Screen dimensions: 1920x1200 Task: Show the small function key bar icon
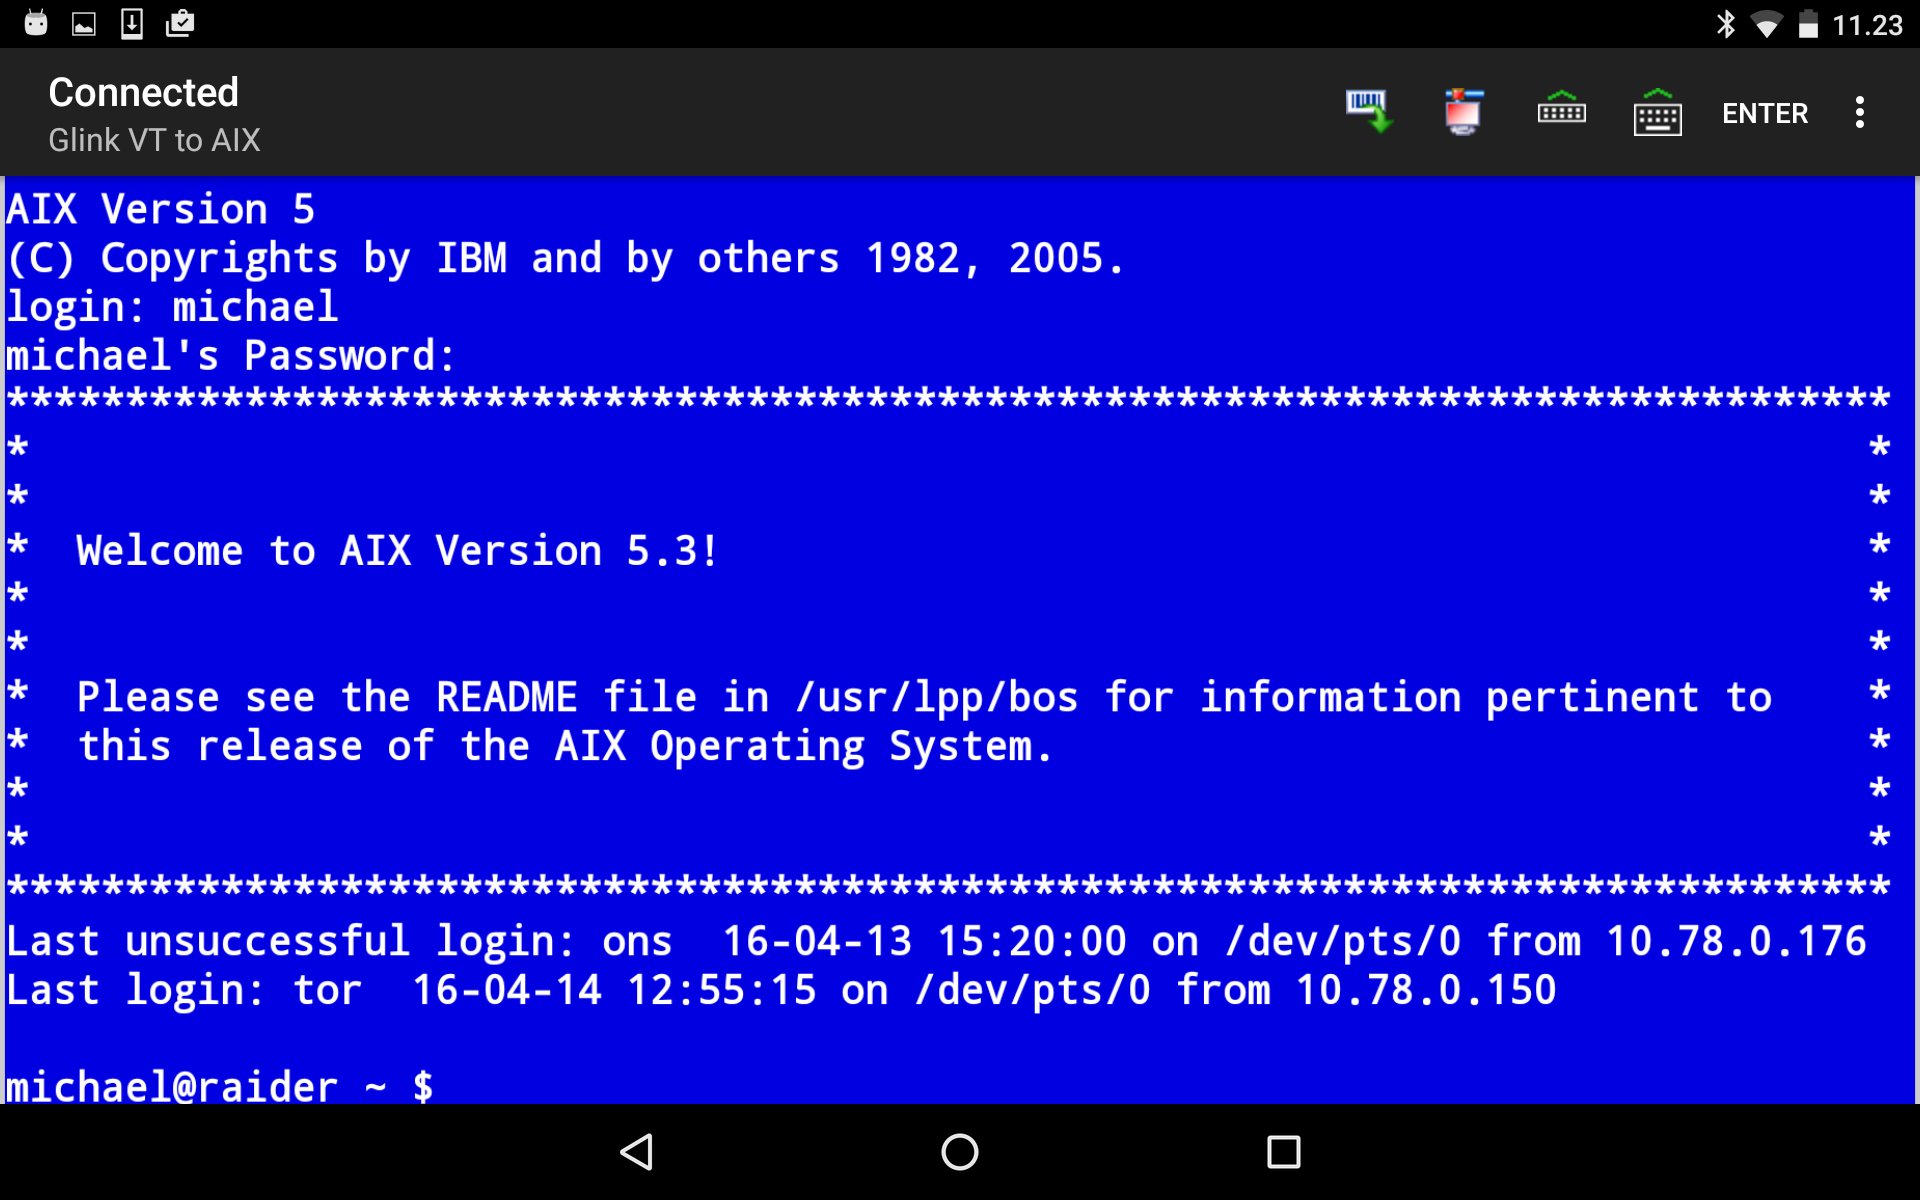point(1561,110)
